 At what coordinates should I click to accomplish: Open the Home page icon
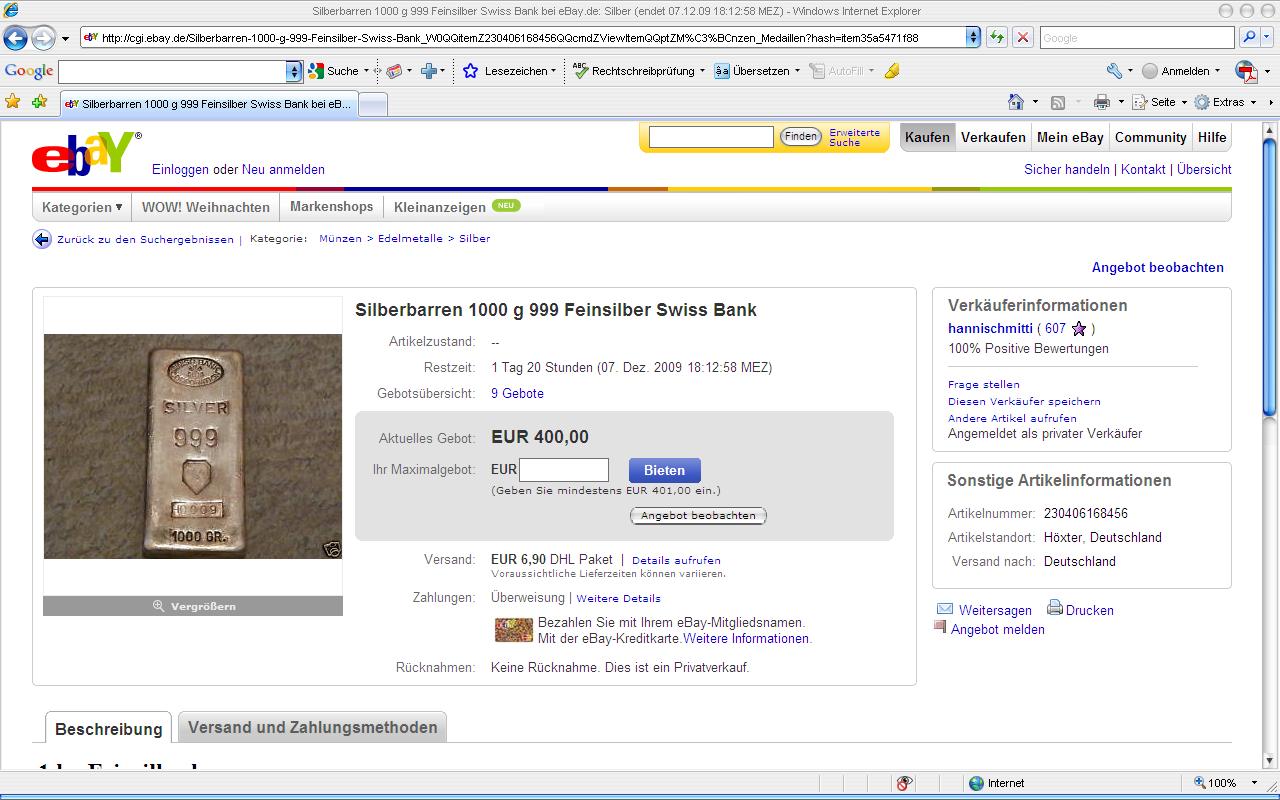click(x=1016, y=102)
